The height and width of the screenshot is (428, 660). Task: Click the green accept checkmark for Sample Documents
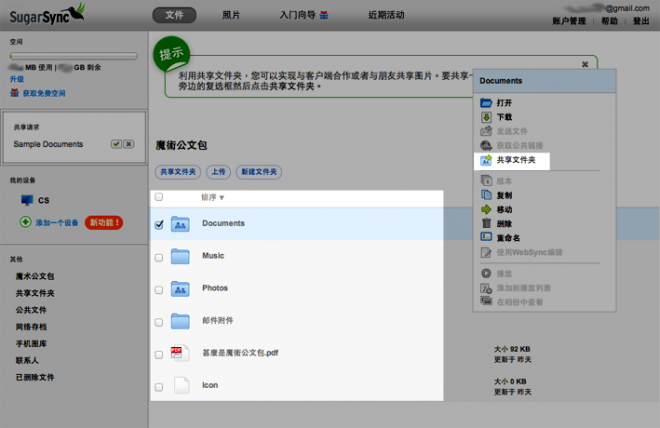[116, 144]
